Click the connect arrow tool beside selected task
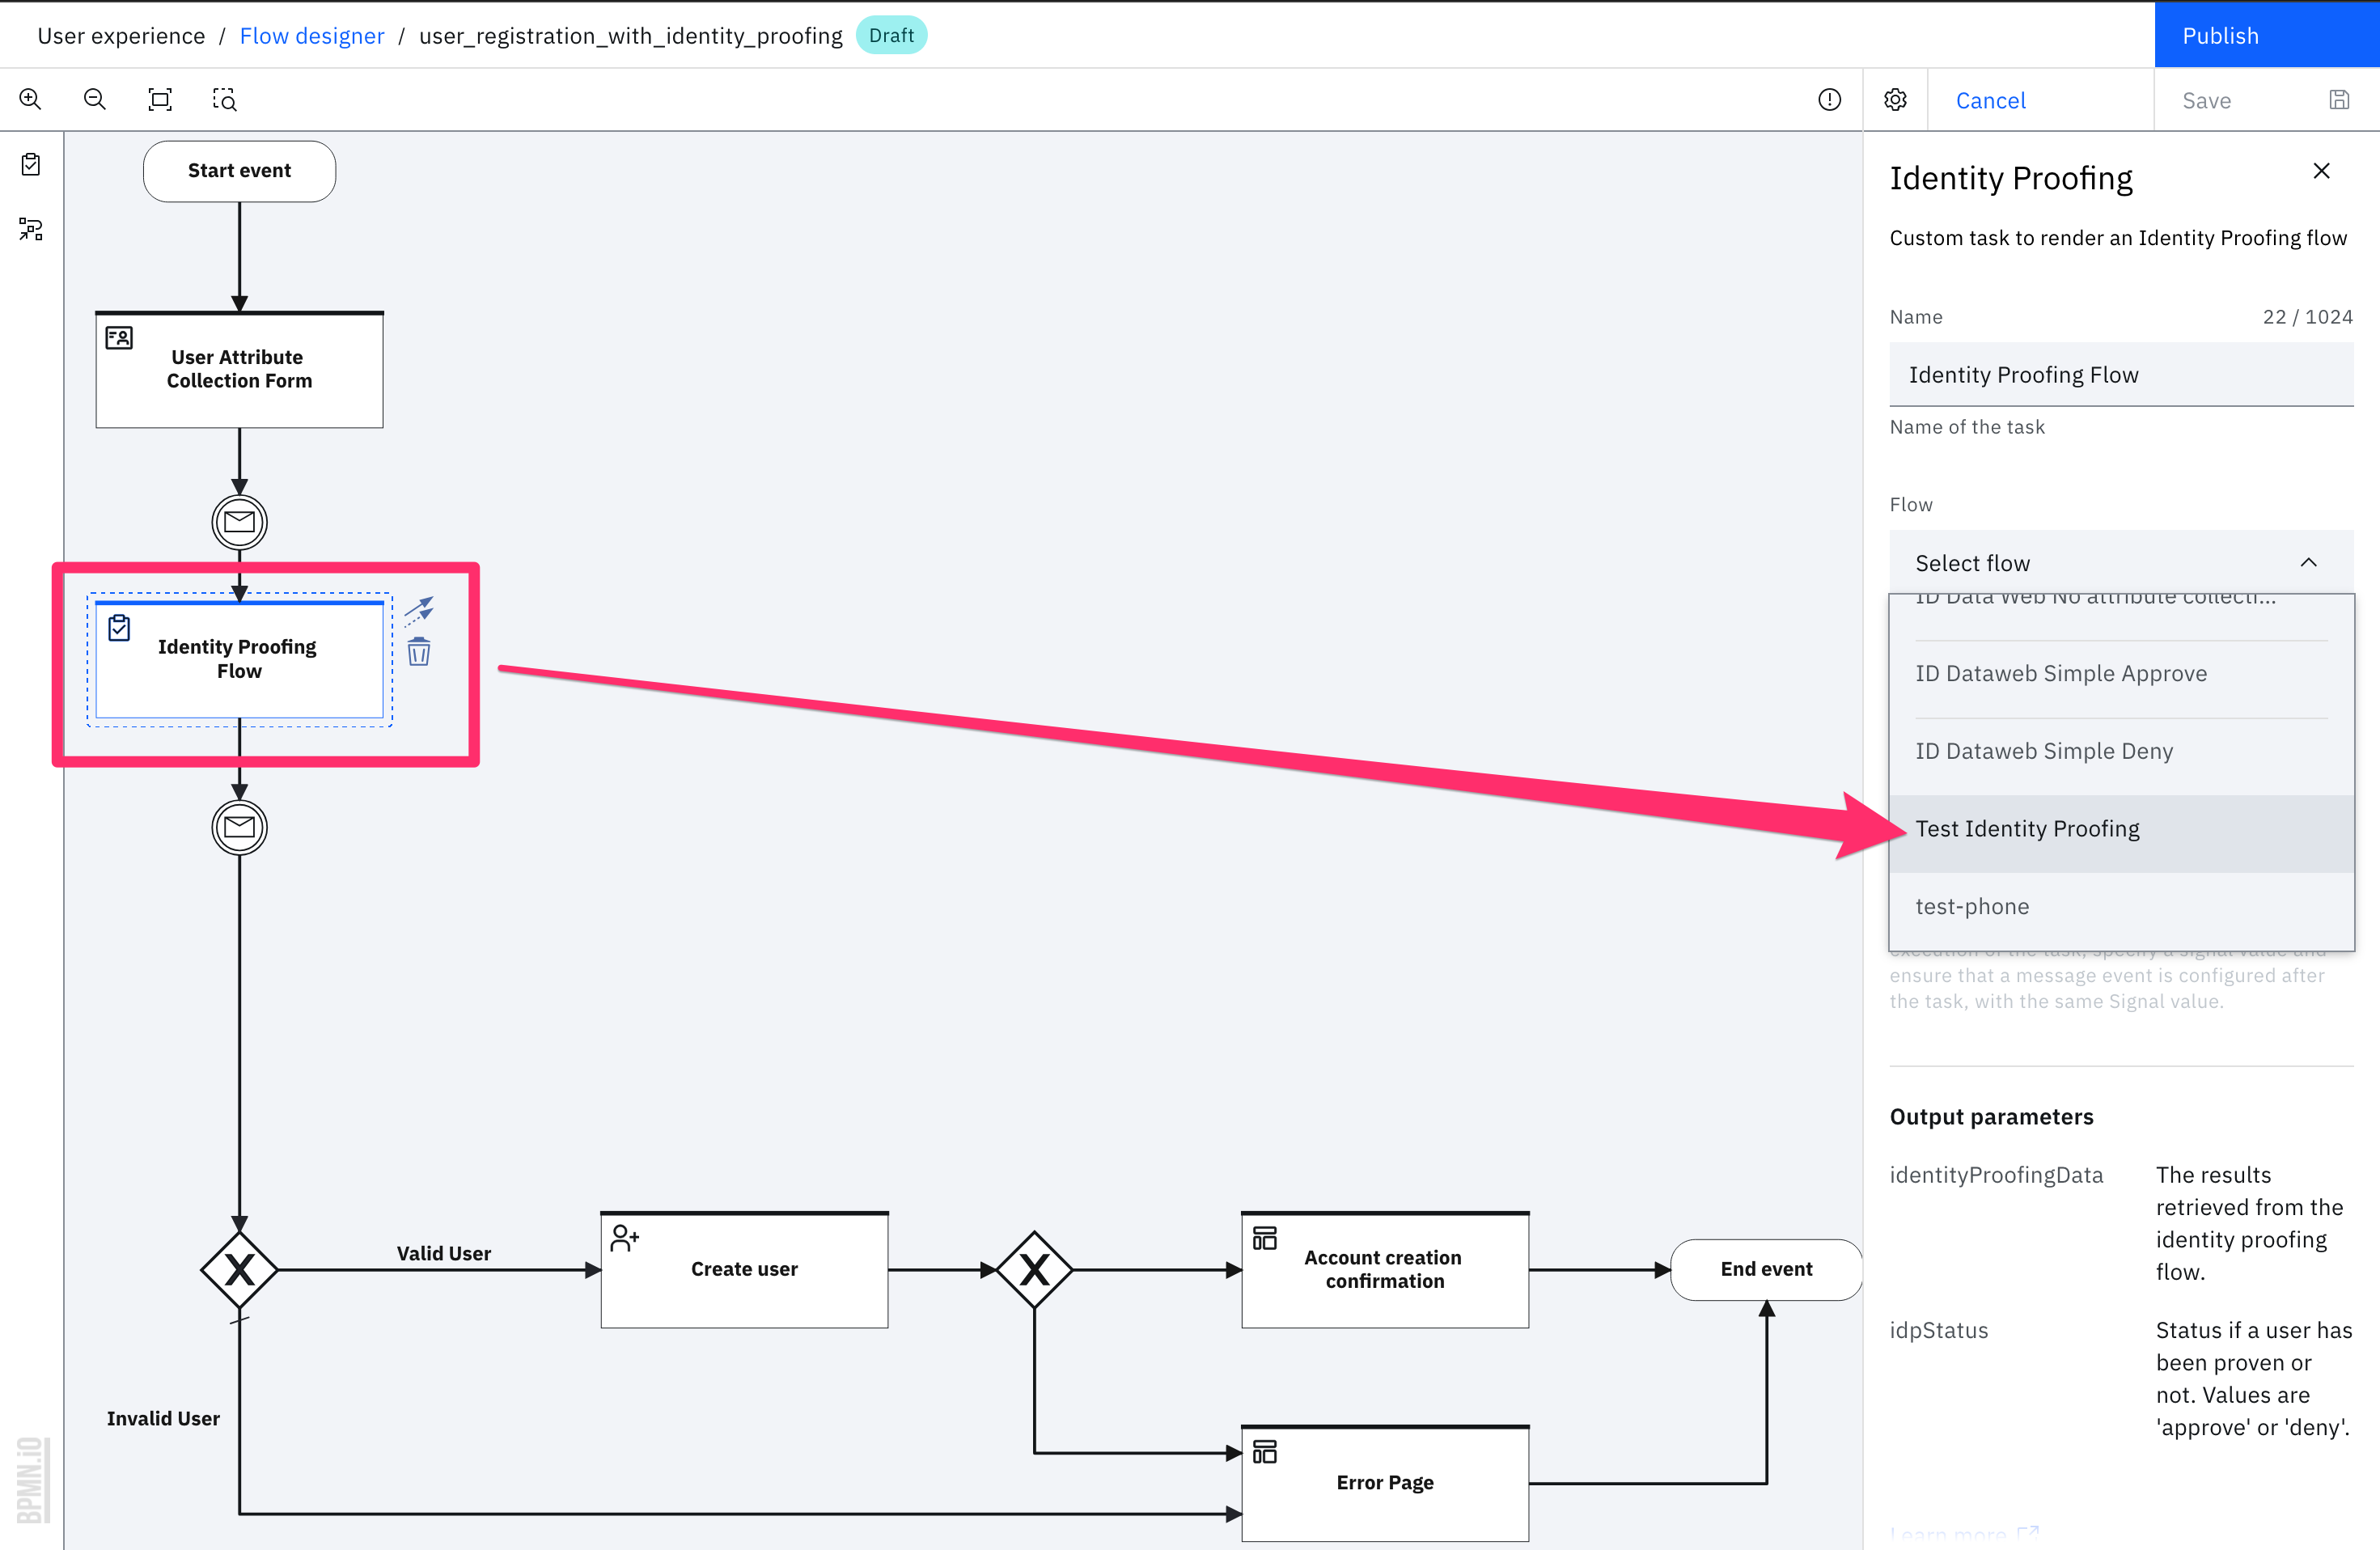Image resolution: width=2380 pixels, height=1550 pixels. [x=419, y=609]
